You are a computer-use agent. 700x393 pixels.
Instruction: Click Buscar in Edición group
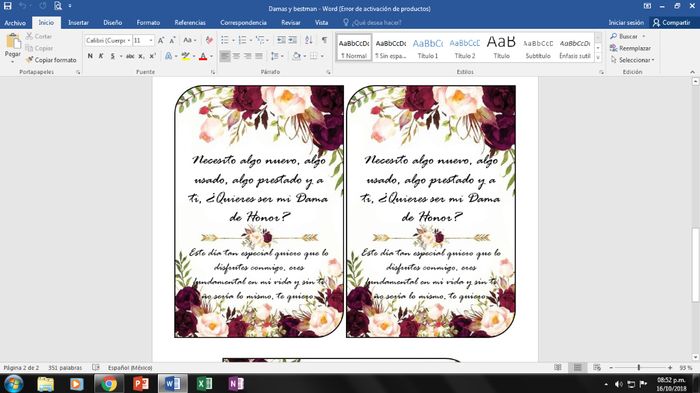click(624, 36)
